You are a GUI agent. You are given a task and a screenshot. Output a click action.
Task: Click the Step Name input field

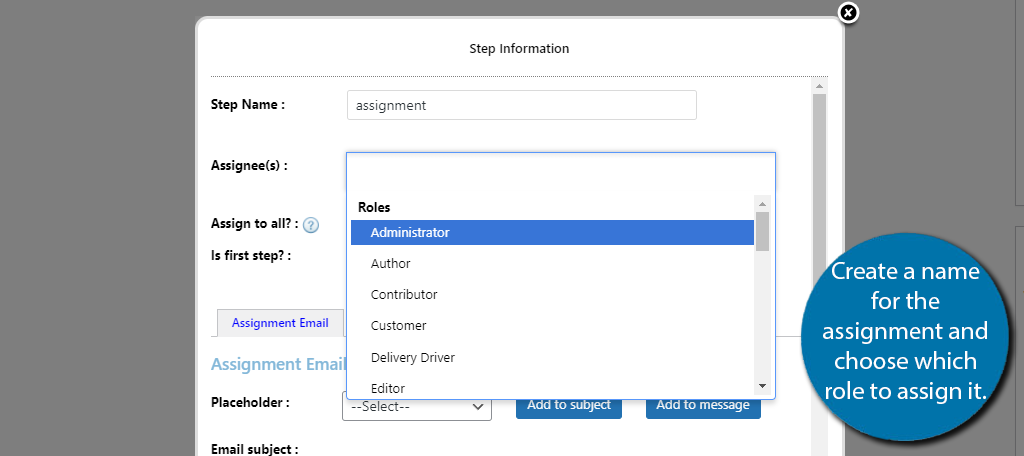pos(522,105)
